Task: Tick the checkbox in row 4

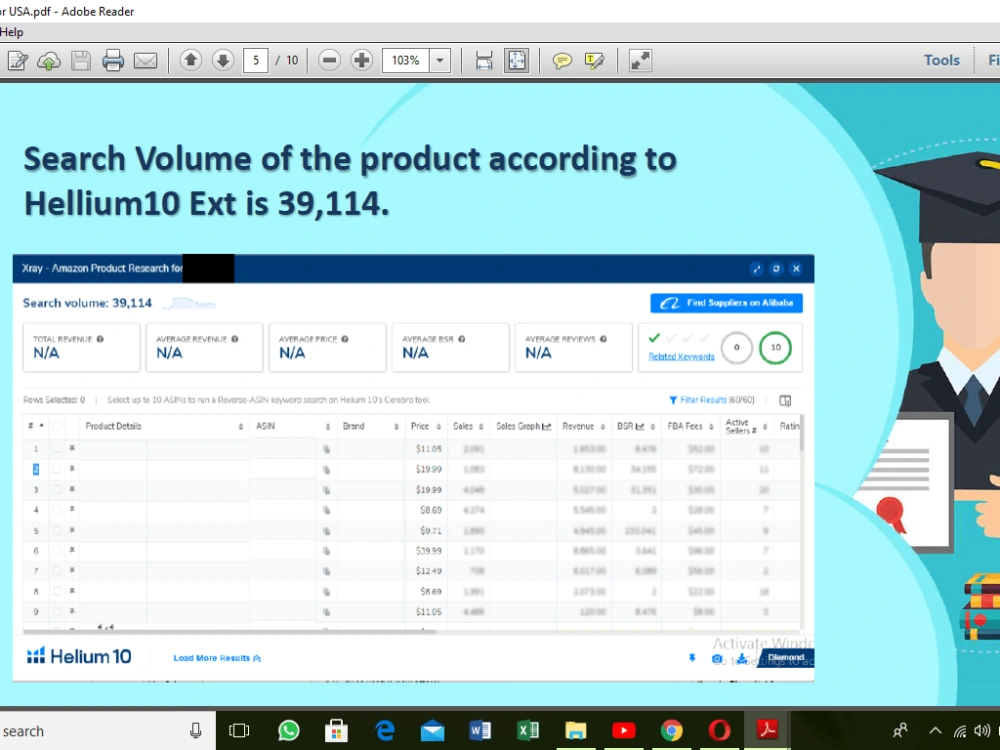Action: 57,510
